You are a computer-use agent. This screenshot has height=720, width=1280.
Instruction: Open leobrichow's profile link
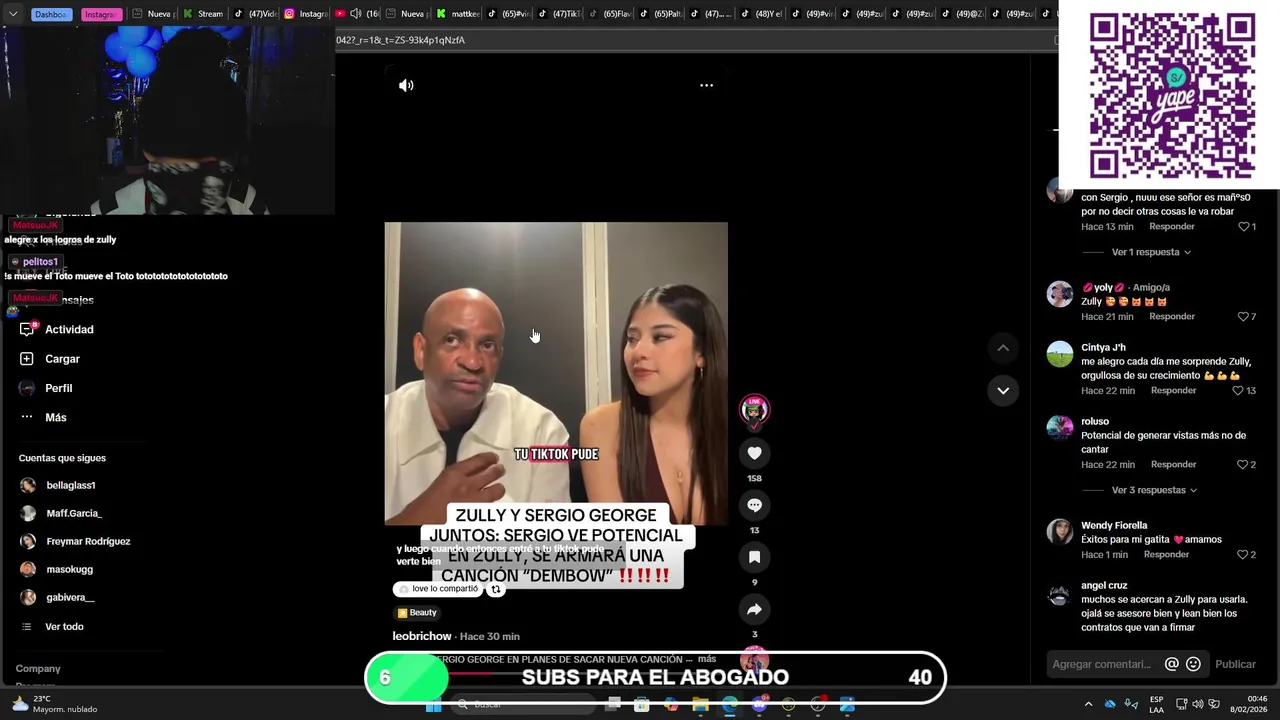422,636
